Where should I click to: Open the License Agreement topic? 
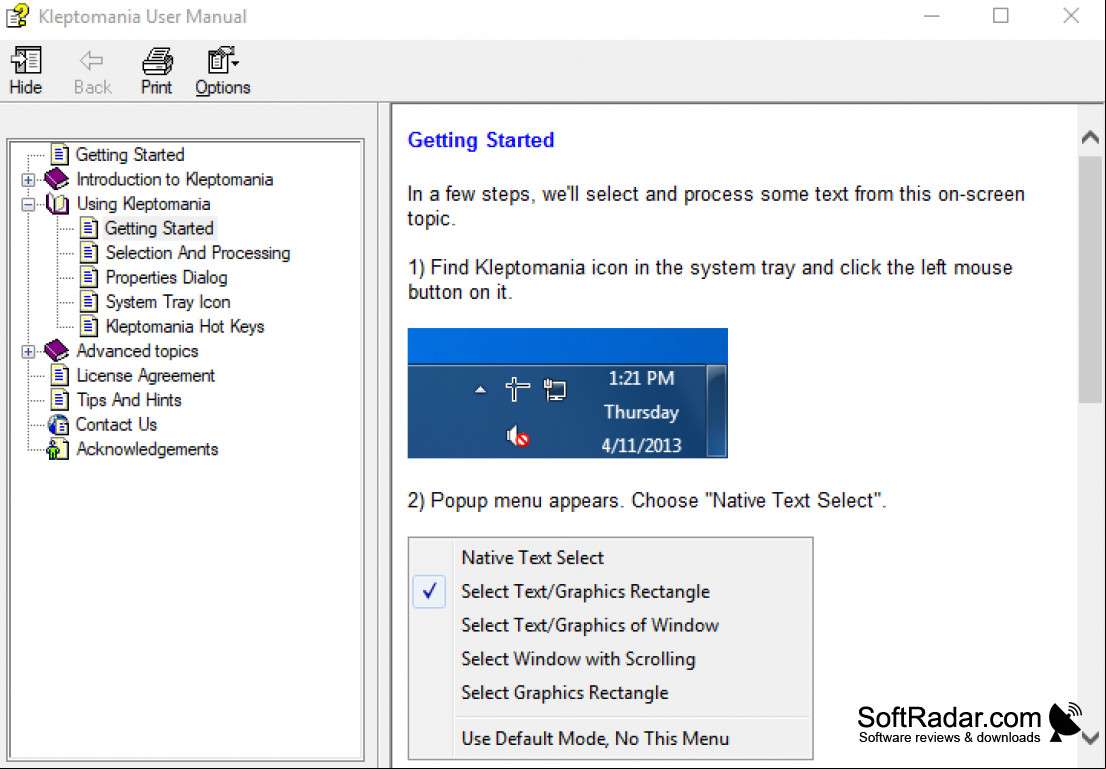pyautogui.click(x=145, y=375)
